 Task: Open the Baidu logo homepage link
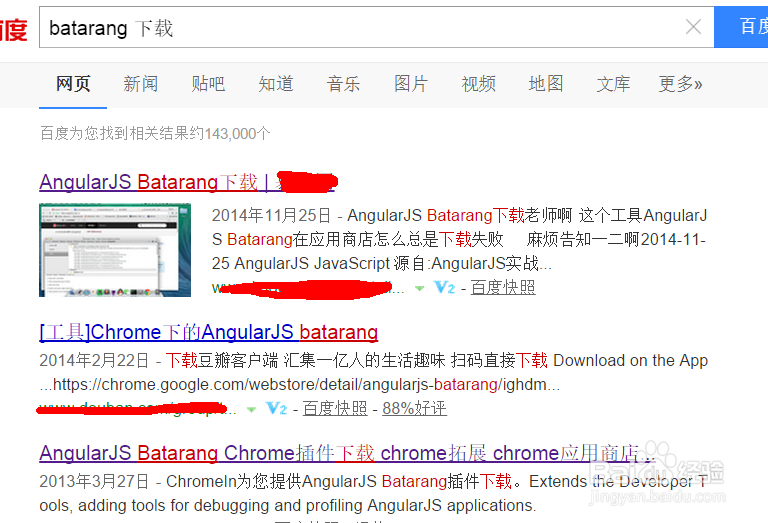(13, 29)
